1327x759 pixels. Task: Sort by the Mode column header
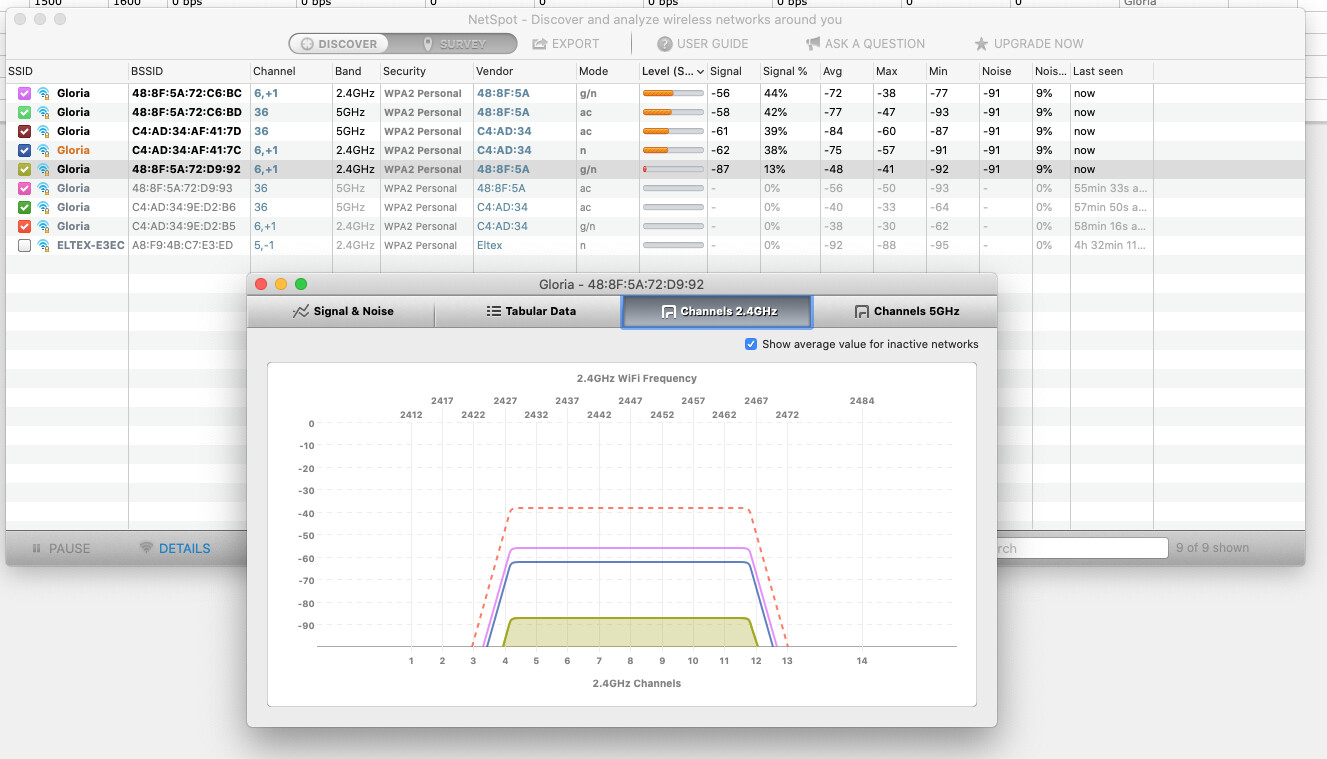click(x=607, y=71)
